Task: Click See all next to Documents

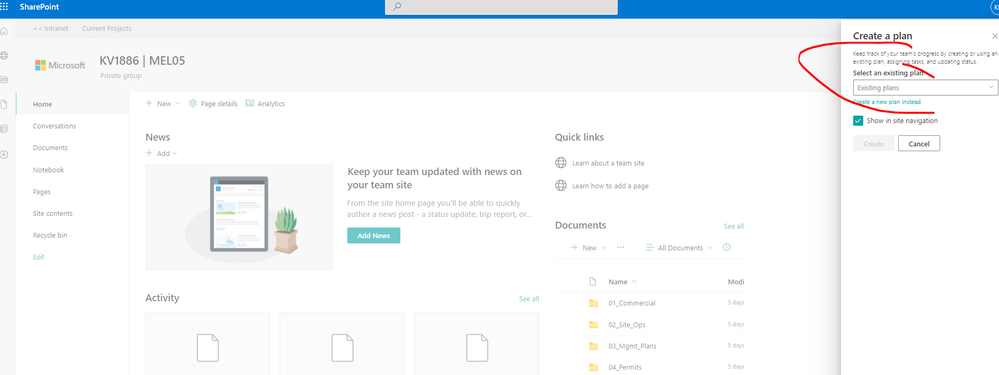Action: (x=733, y=226)
